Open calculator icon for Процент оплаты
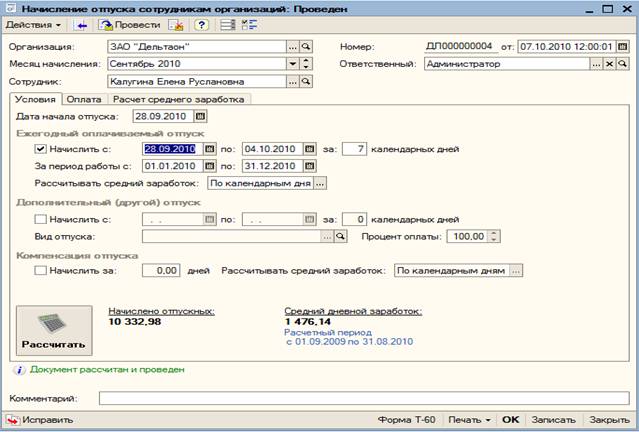The width and height of the screenshot is (639, 432). point(493,236)
